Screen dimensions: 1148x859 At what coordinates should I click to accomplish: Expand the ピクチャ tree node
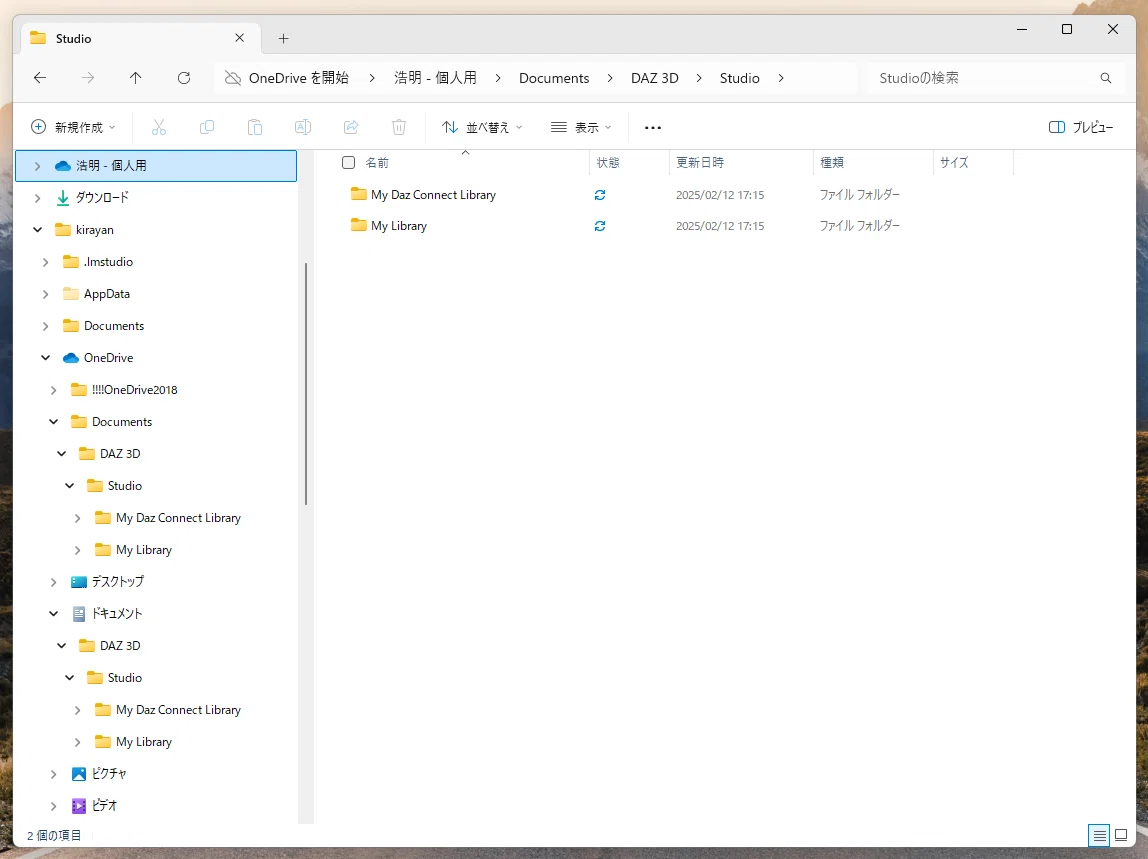click(53, 774)
